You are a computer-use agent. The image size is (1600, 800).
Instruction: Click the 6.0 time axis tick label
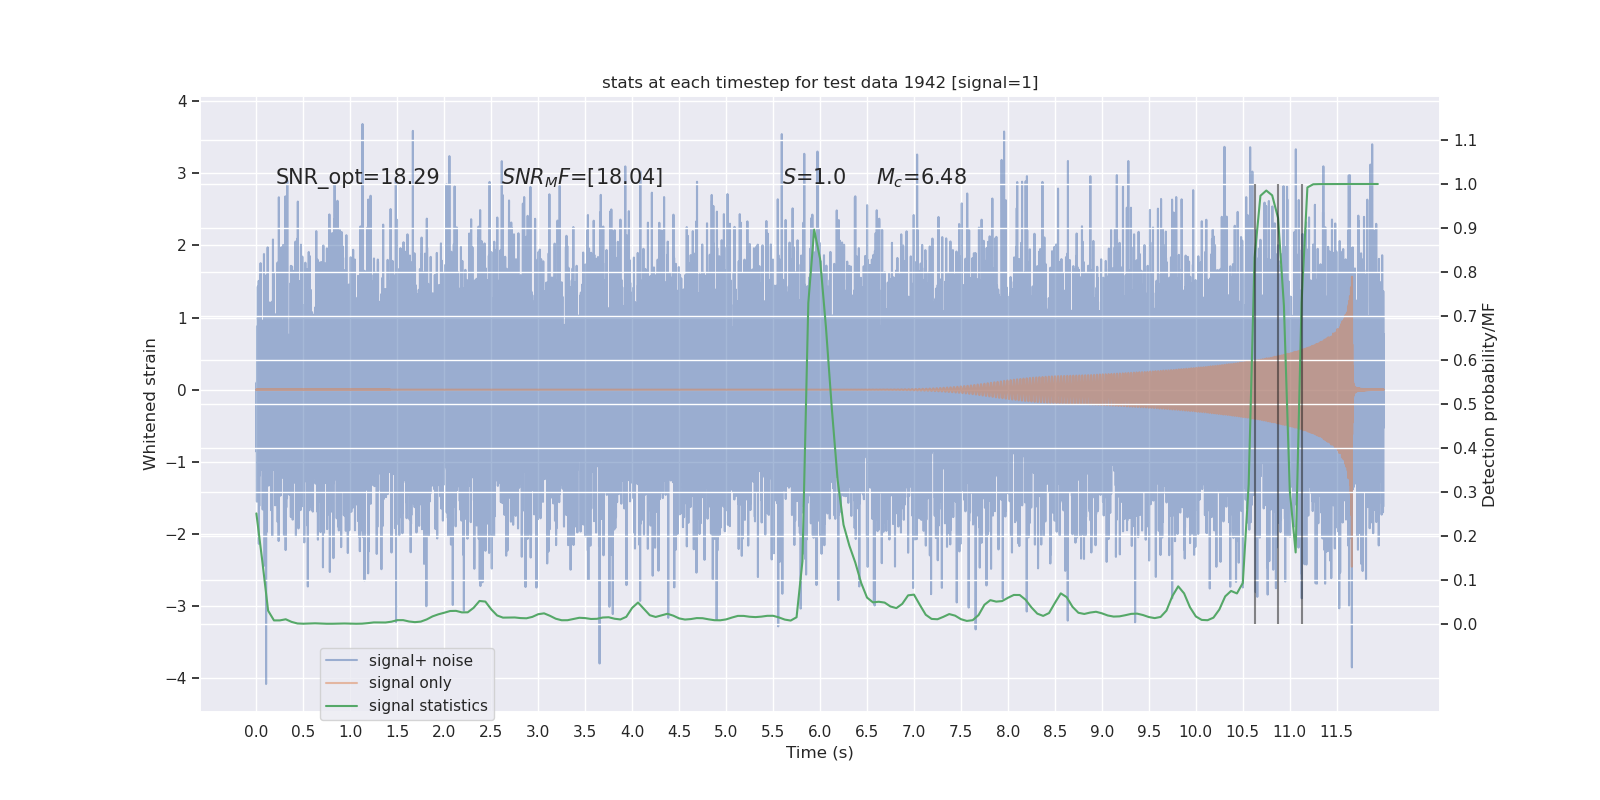pos(820,732)
